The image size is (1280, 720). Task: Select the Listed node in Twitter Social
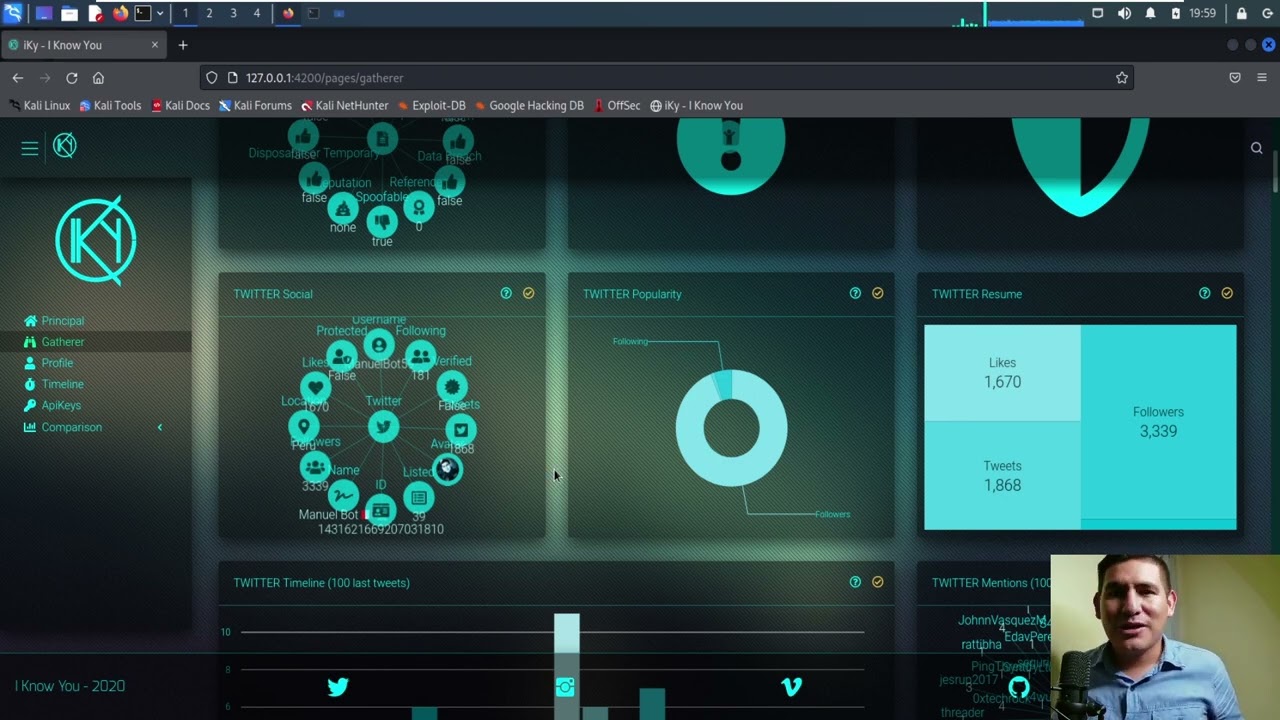[419, 497]
